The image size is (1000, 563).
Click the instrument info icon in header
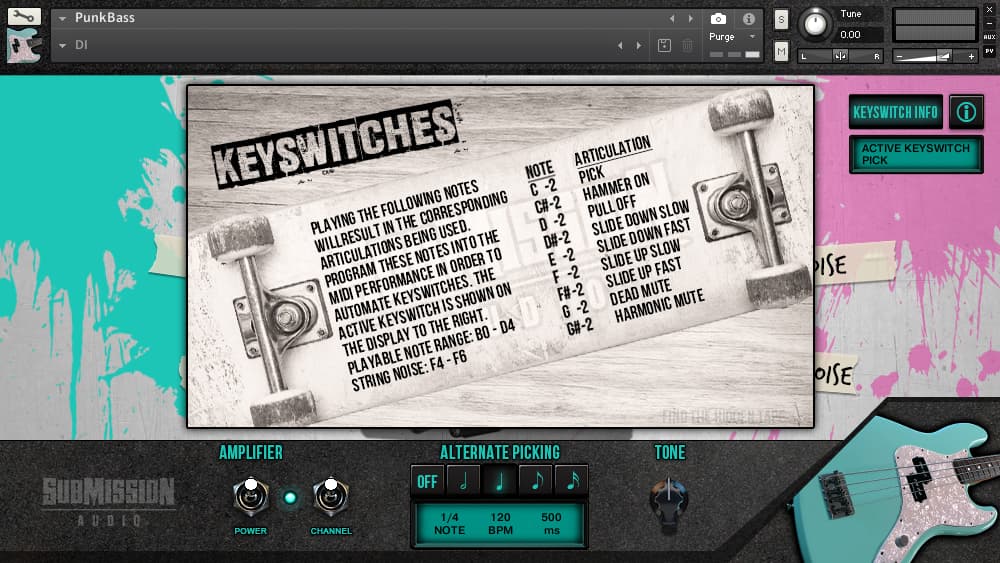click(x=748, y=19)
